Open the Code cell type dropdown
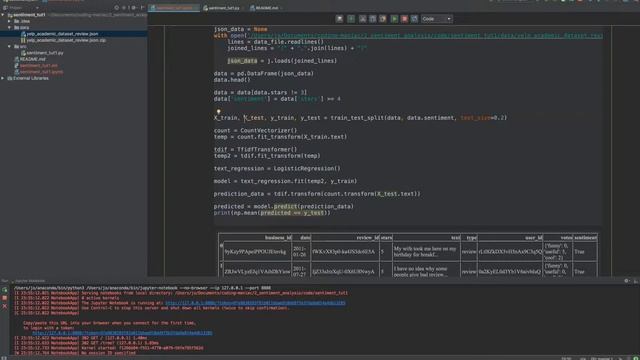Viewport: 640px width, 360px height. pos(437,19)
